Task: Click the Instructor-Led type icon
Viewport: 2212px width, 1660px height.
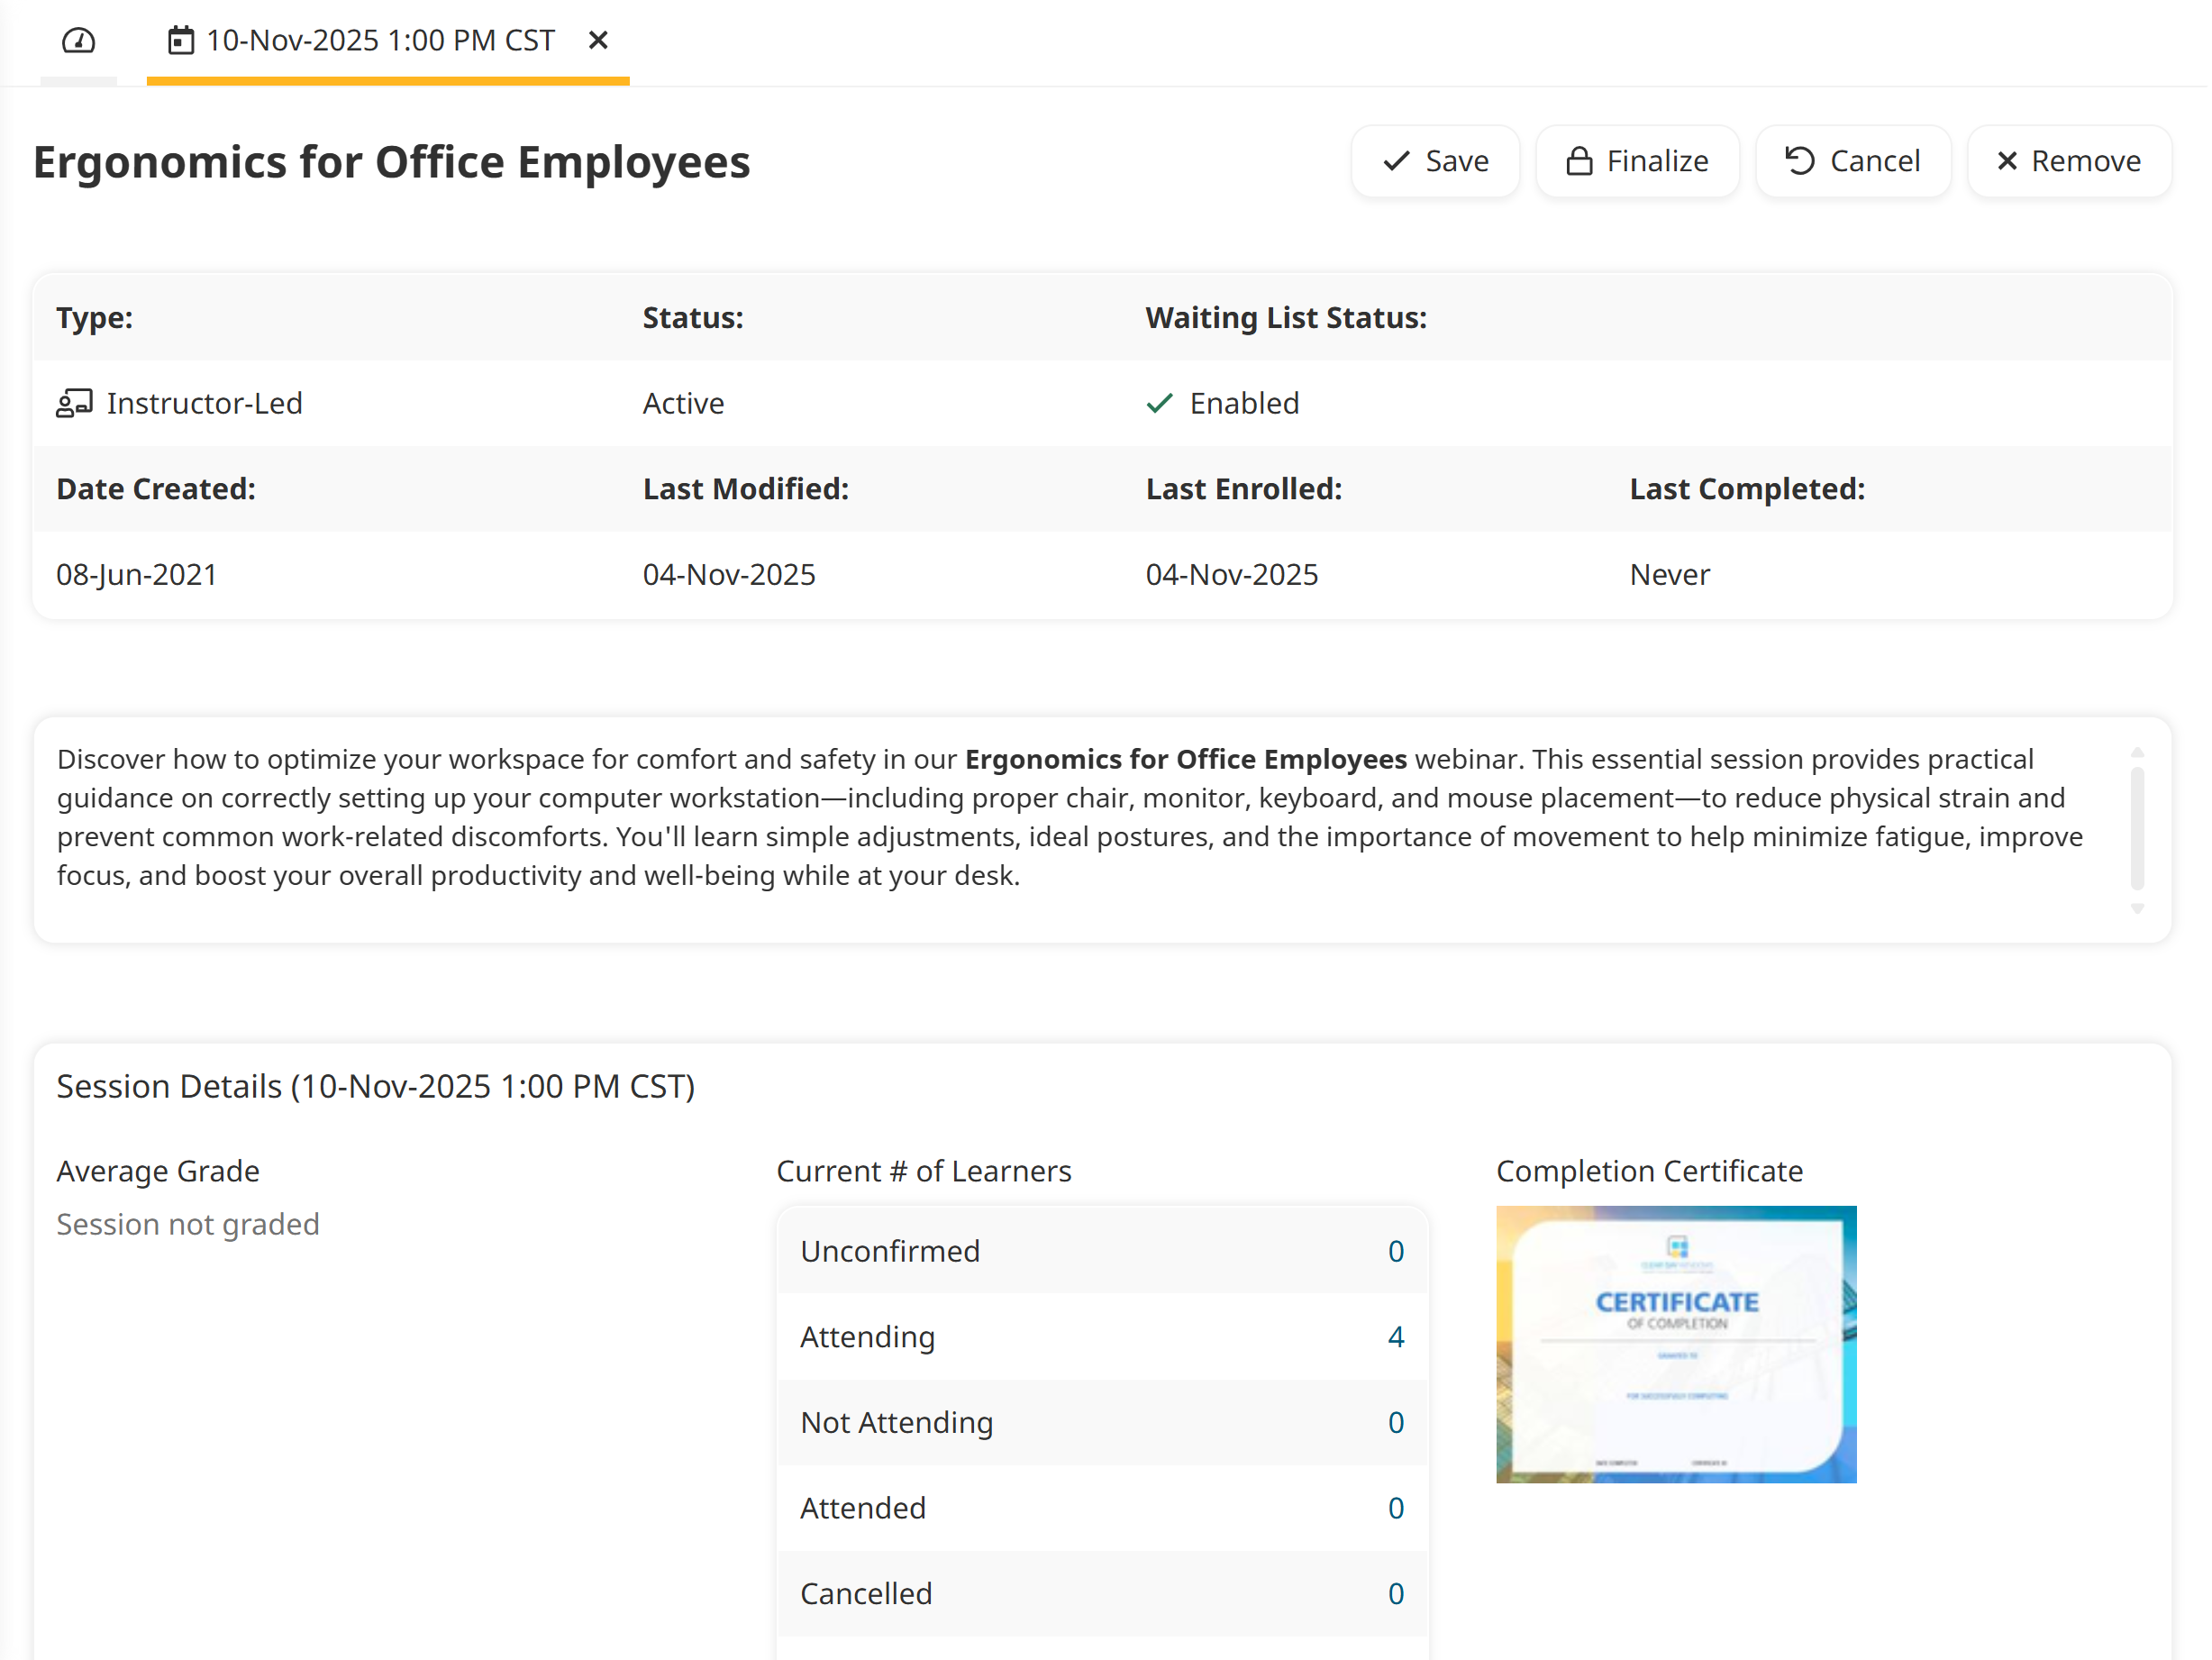Action: pyautogui.click(x=74, y=403)
